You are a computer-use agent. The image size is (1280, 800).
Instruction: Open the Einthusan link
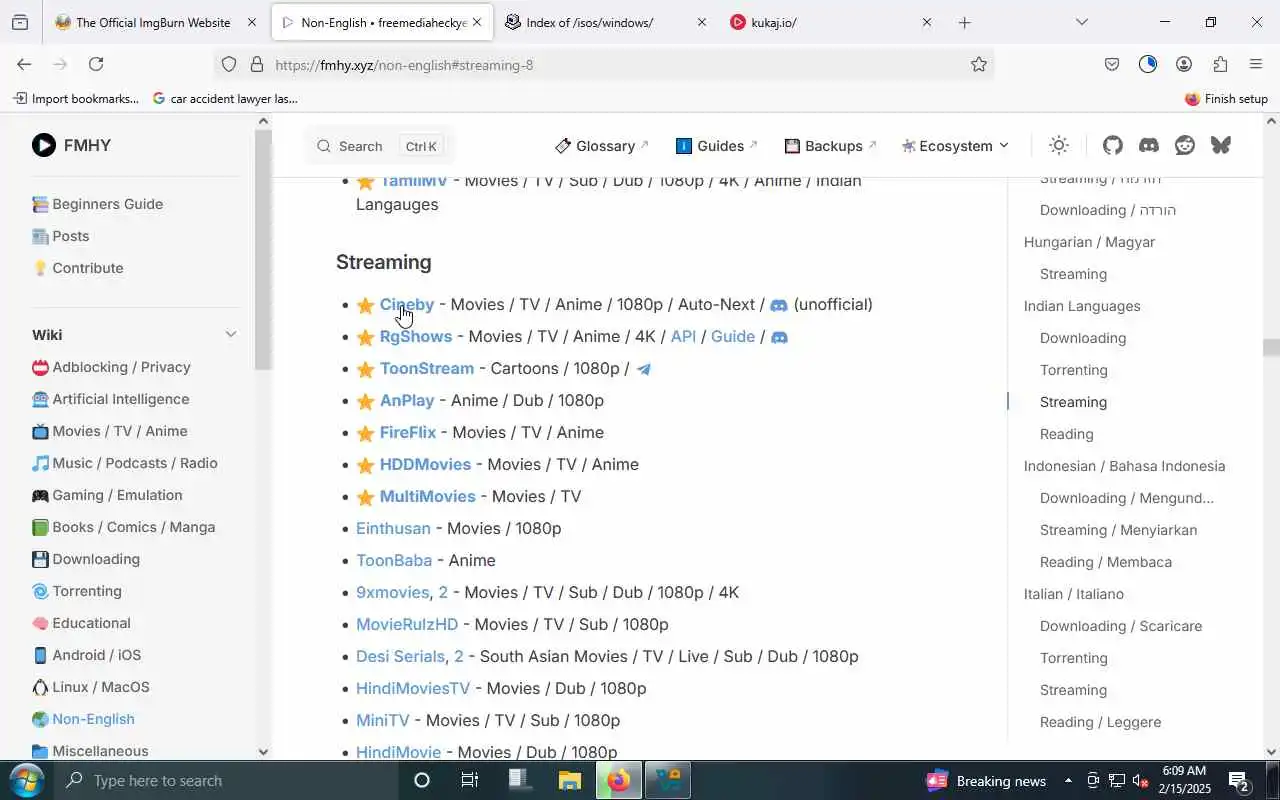click(393, 529)
